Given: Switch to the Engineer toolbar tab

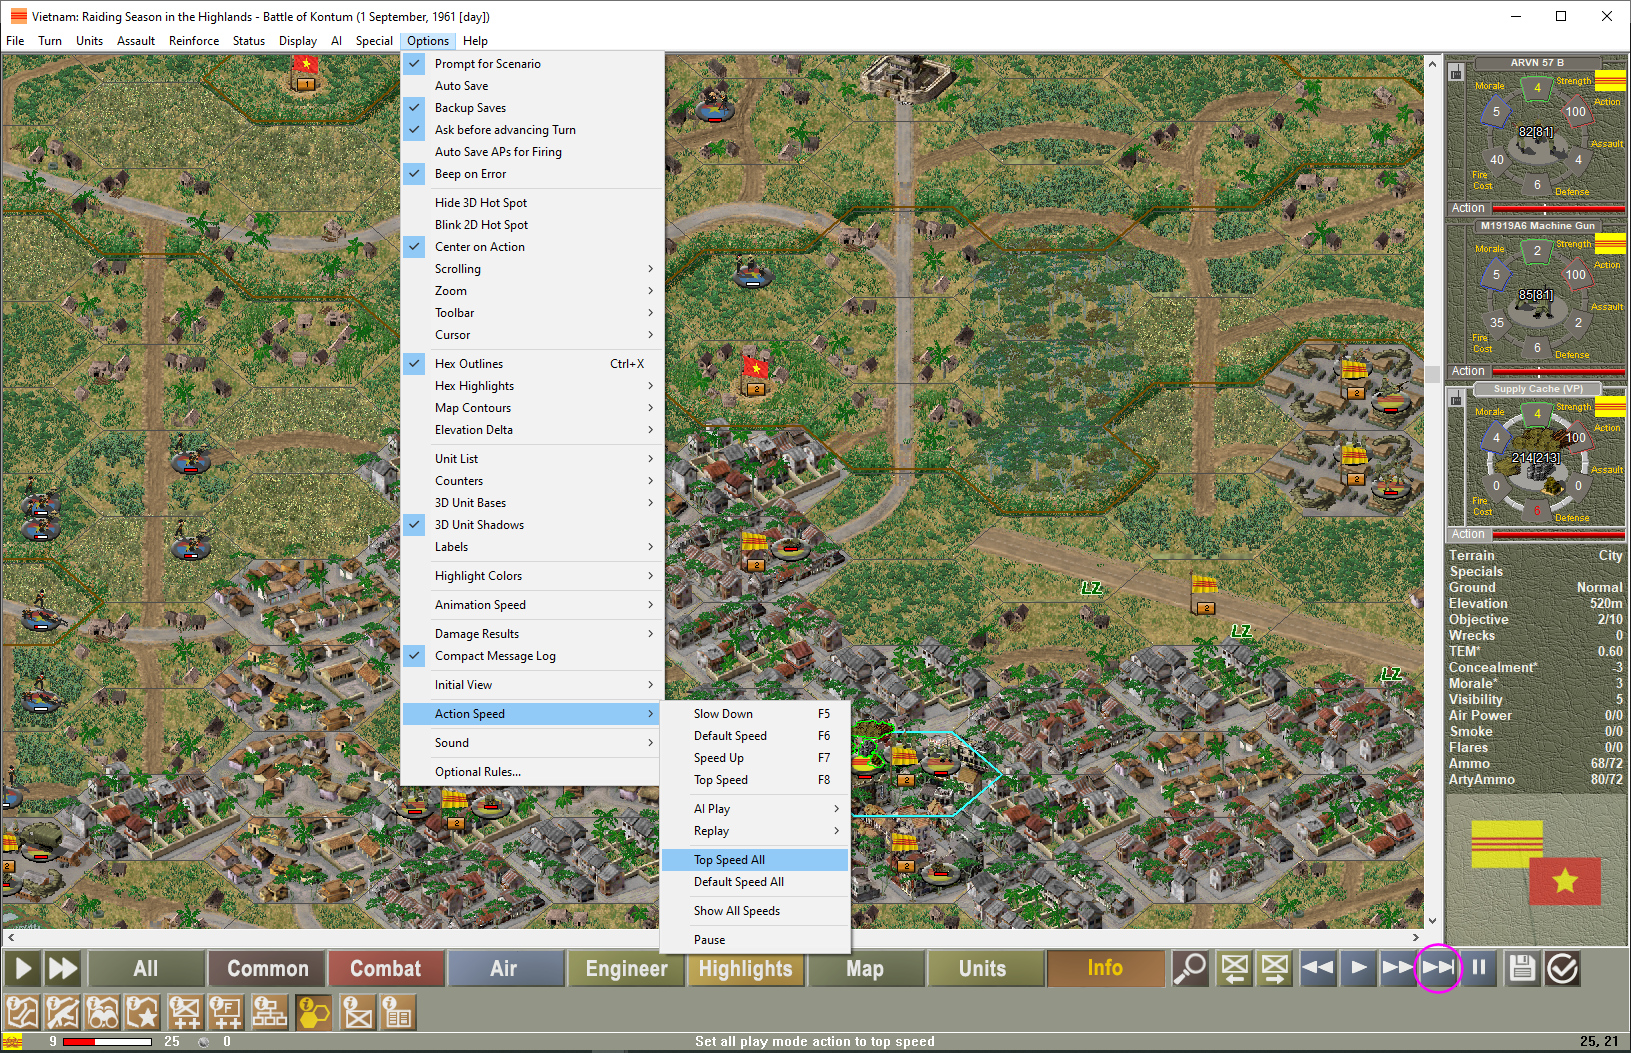Looking at the screenshot, I should [x=626, y=968].
